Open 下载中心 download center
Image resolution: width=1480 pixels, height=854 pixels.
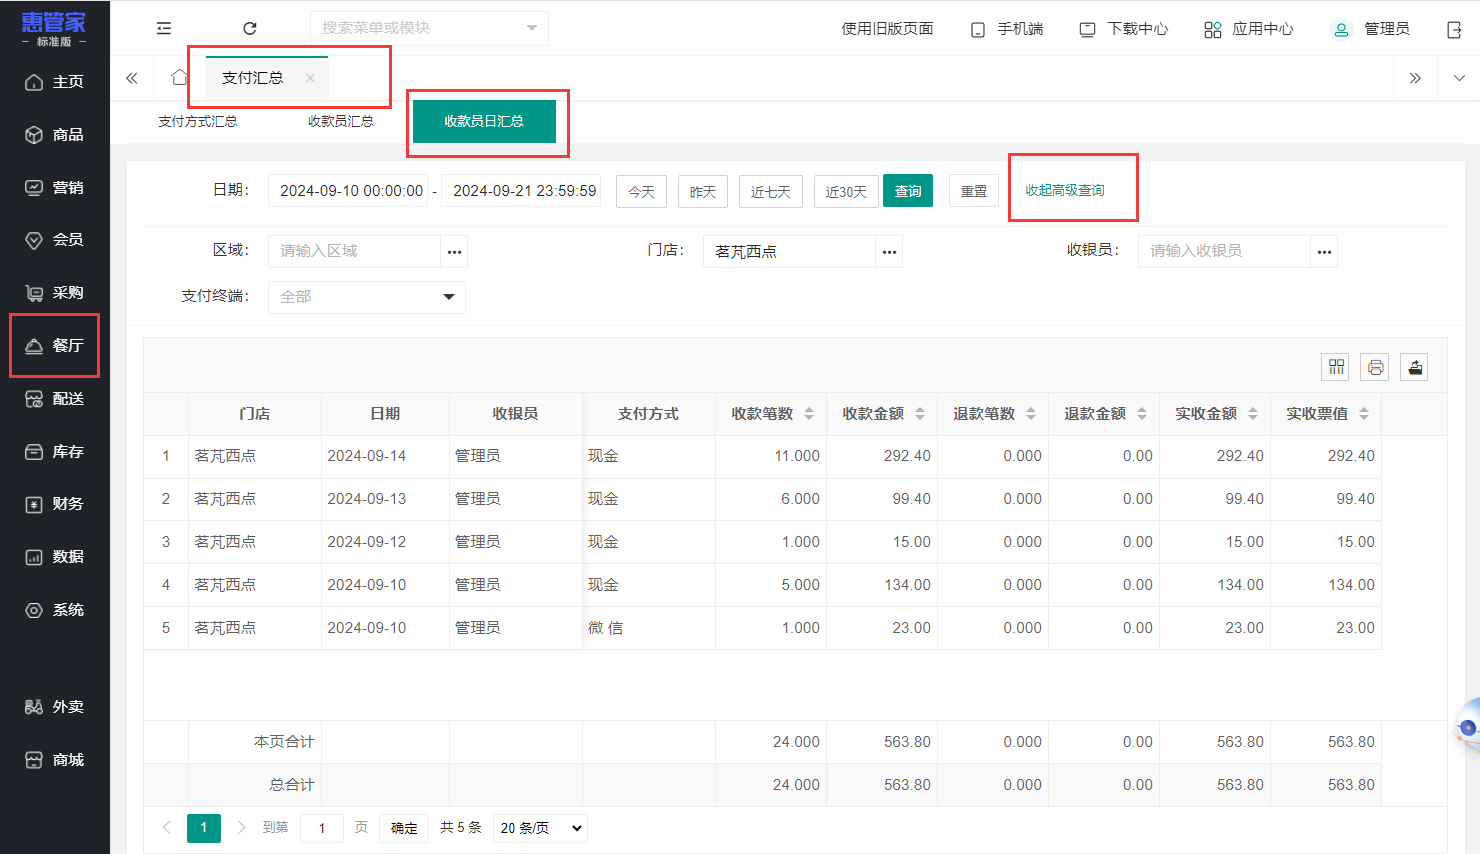click(1124, 29)
